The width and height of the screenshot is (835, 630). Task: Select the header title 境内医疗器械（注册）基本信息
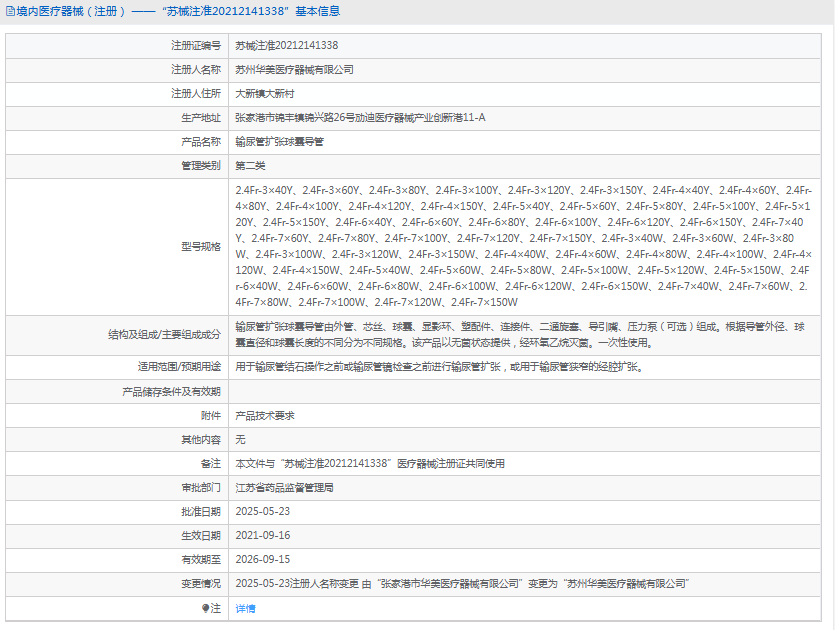[178, 11]
